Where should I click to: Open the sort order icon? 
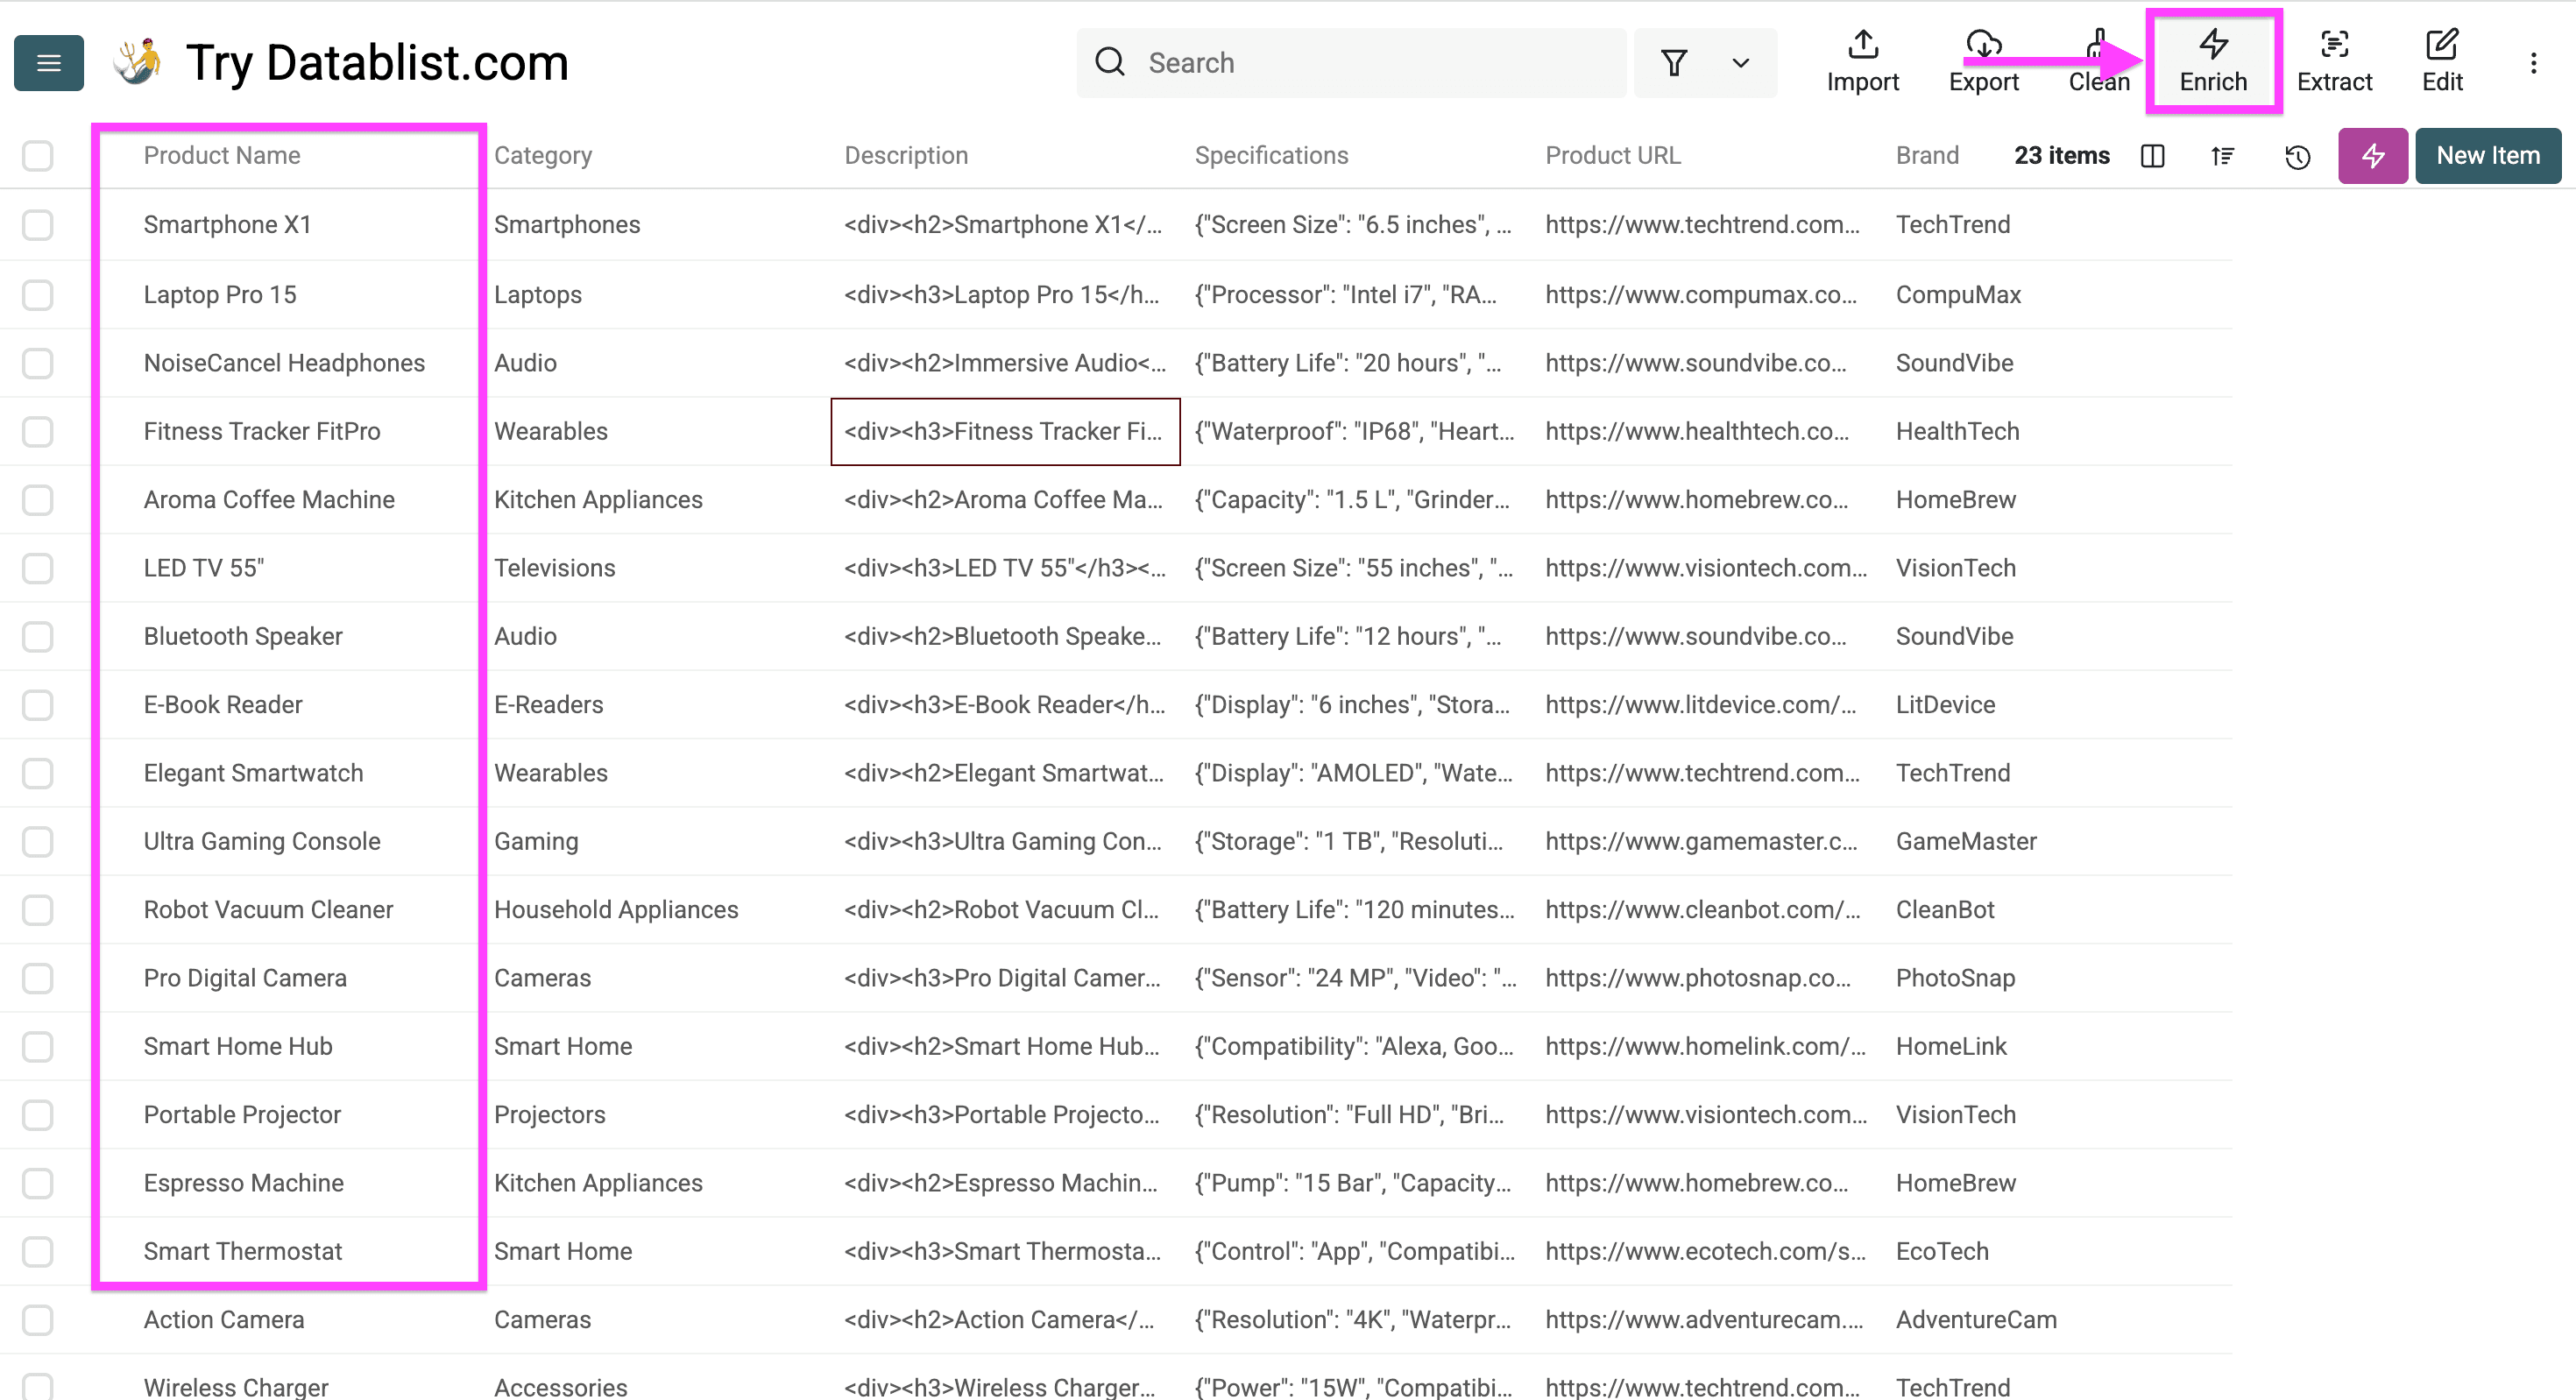pyautogui.click(x=2222, y=156)
